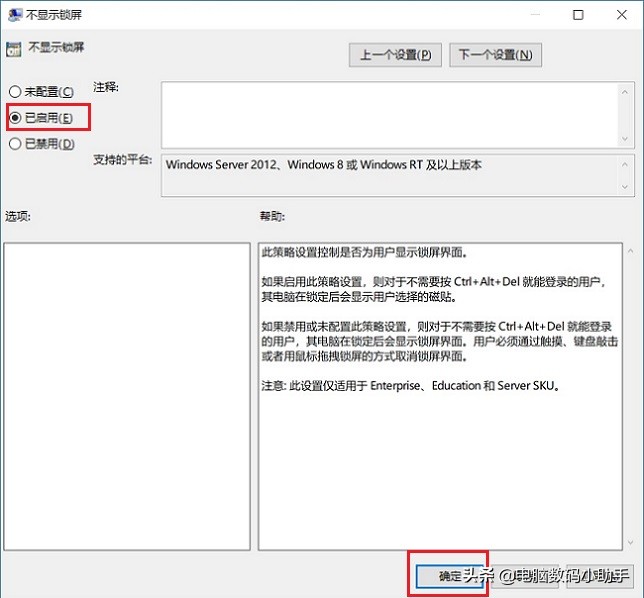Click the policy setting icon beside 不显示锁屏 heading
The image size is (644, 598).
pos(14,47)
